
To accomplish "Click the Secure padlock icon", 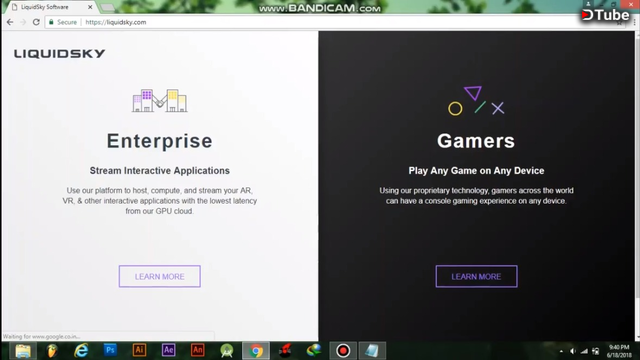I will [51, 22].
